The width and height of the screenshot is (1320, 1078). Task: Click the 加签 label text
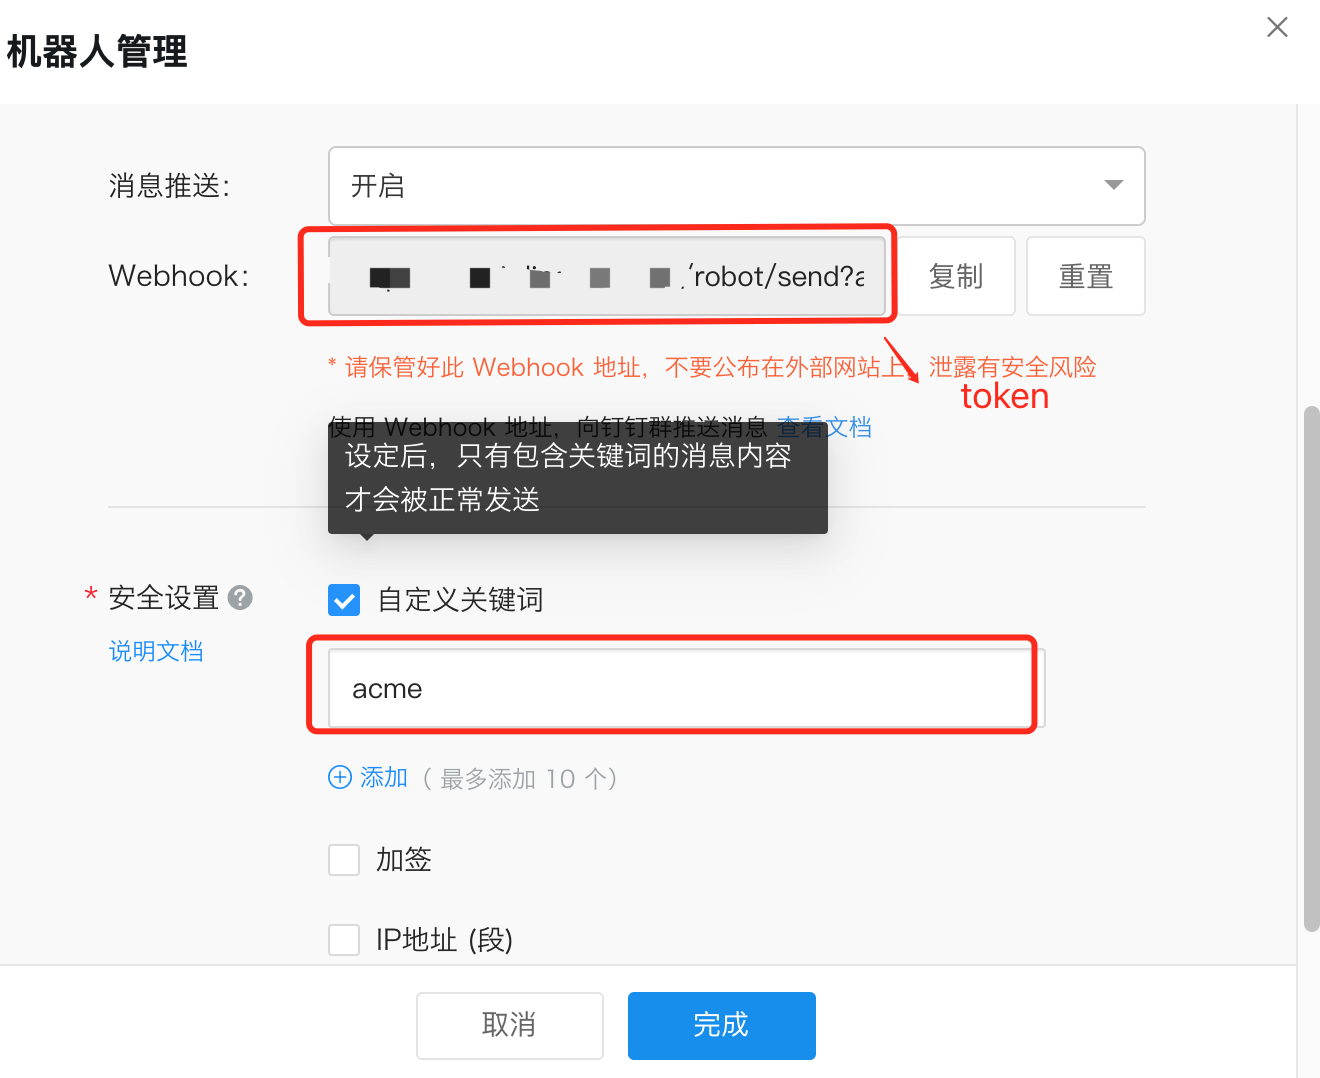coord(404,859)
